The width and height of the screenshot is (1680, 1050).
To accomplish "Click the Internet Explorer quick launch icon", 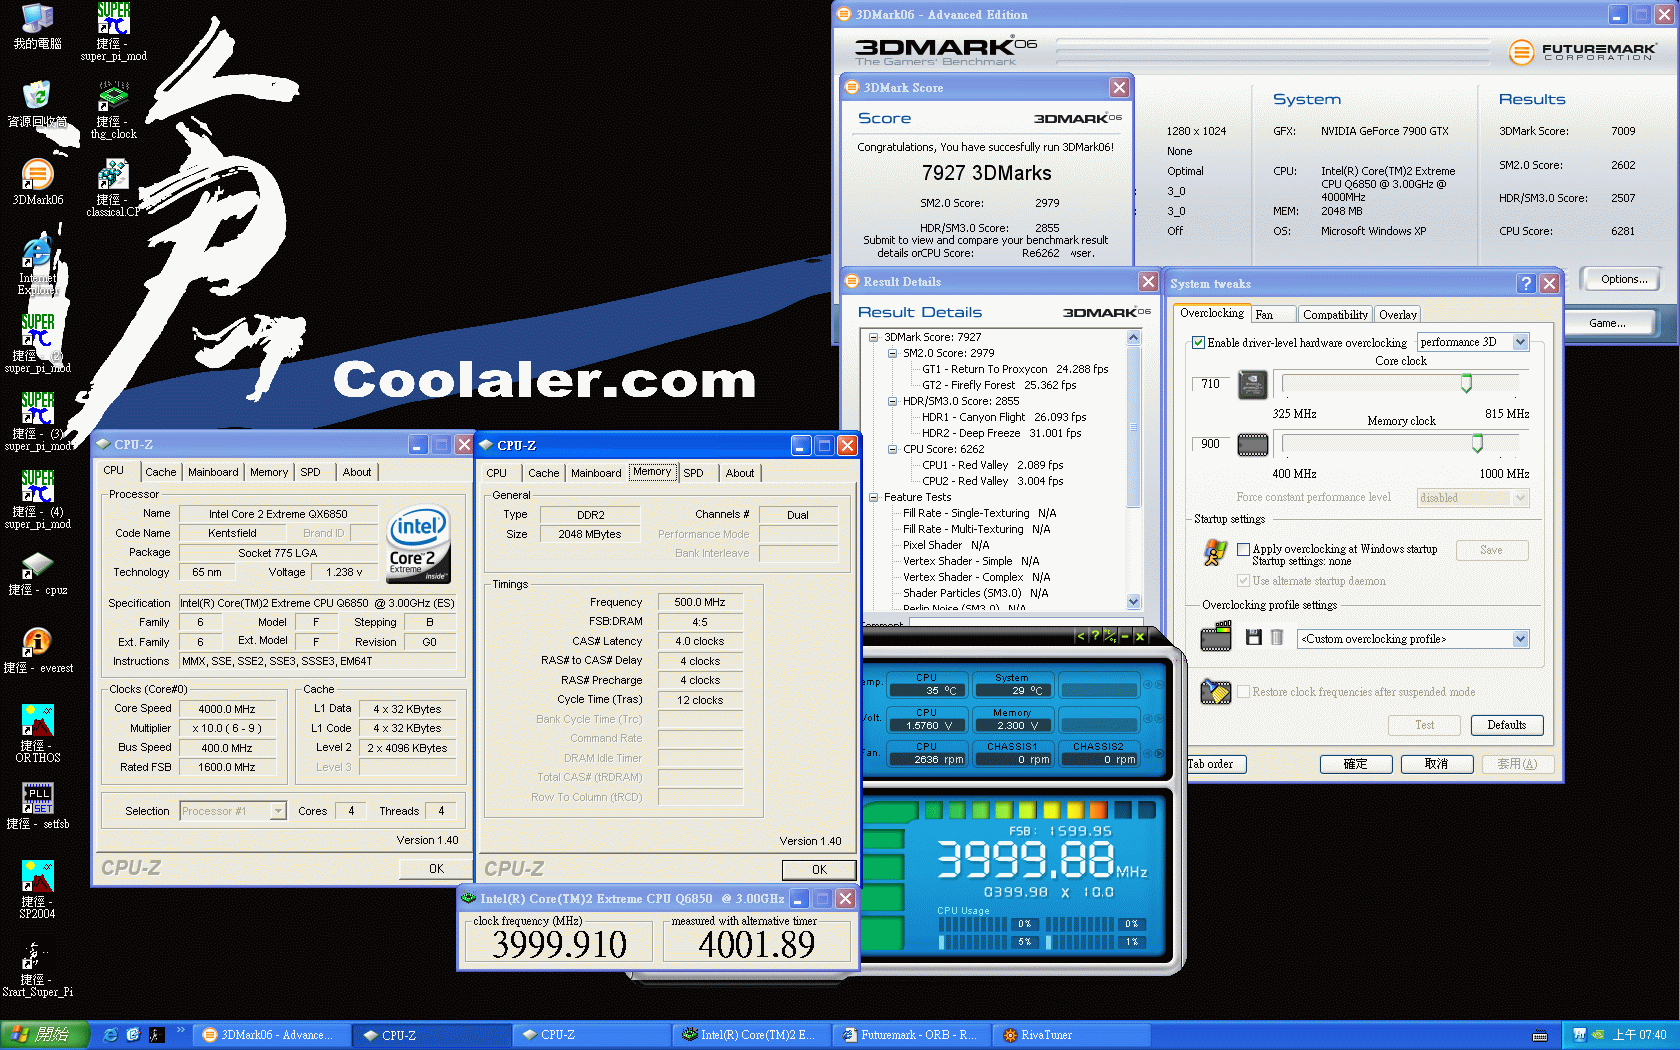I will click(110, 1035).
